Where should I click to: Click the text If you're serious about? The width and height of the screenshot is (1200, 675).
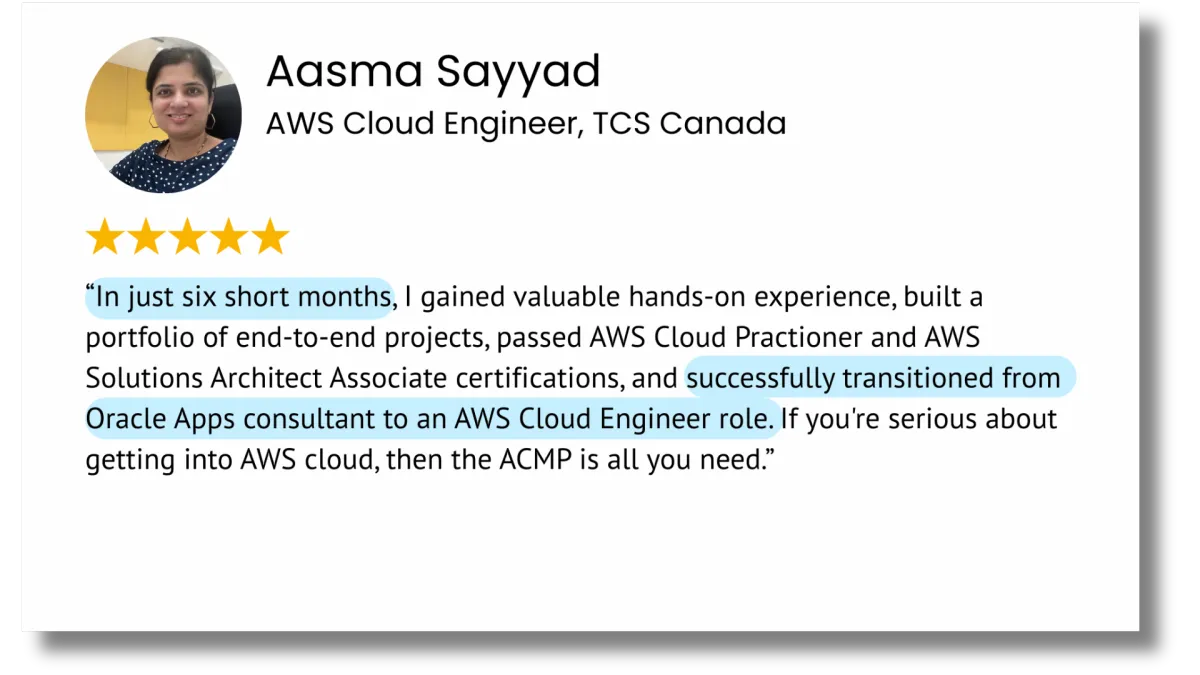(919, 419)
